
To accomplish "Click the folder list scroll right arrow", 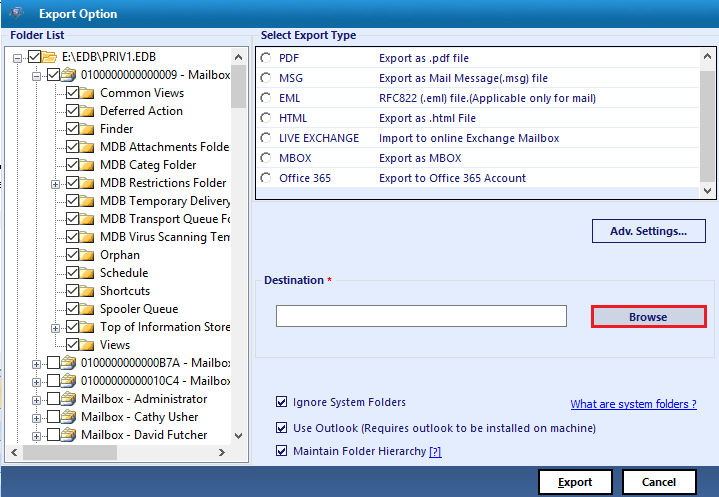I will click(222, 453).
